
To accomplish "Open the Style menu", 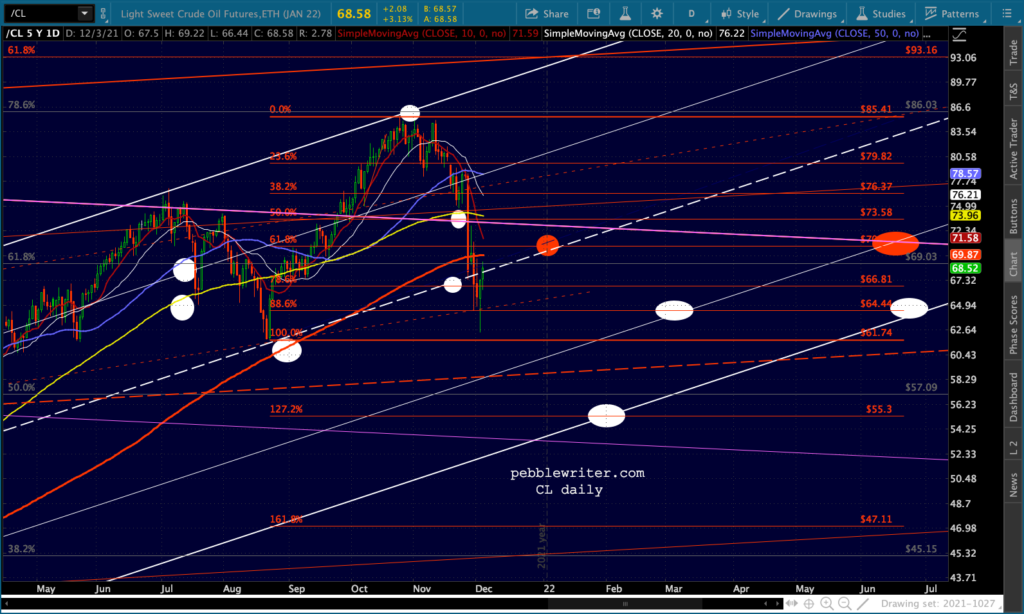I will point(740,13).
